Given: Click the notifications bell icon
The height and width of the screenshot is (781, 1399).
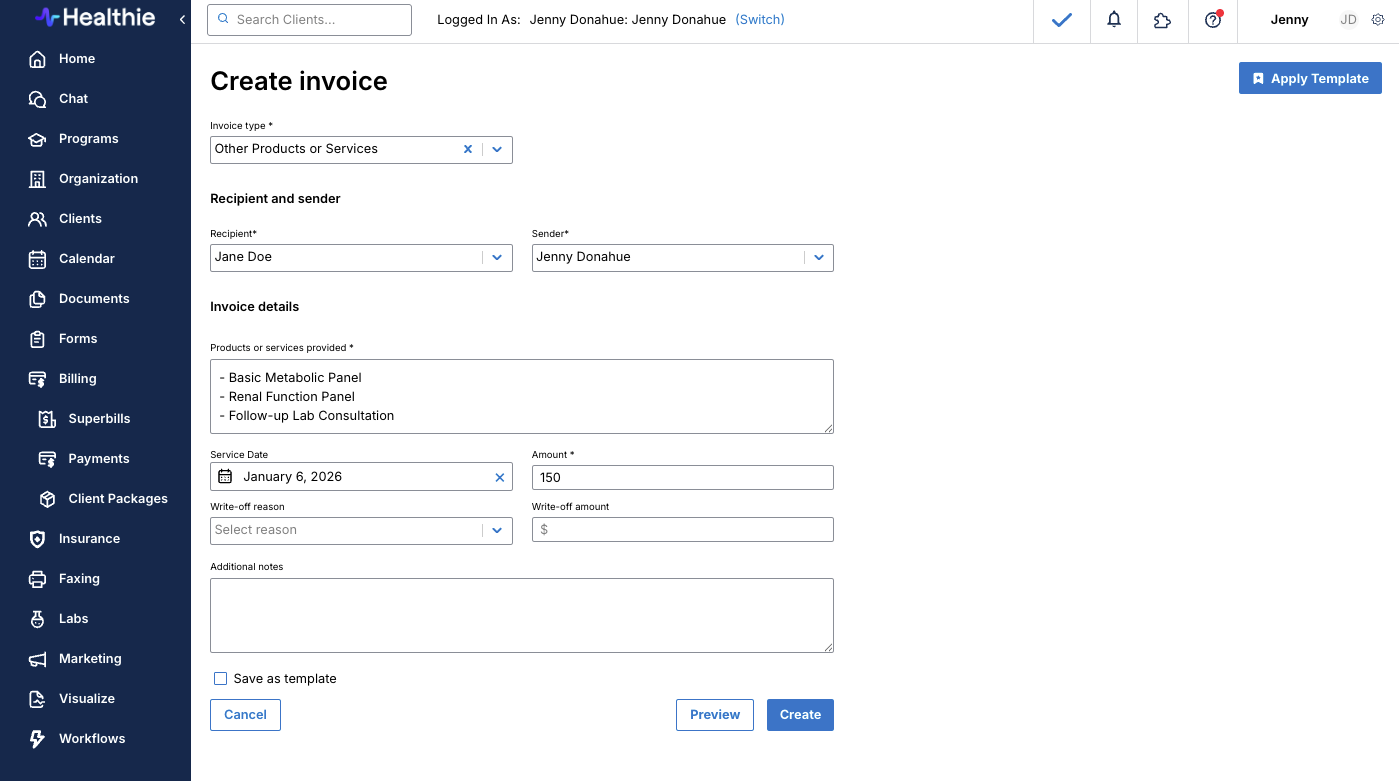Looking at the screenshot, I should (x=1113, y=20).
